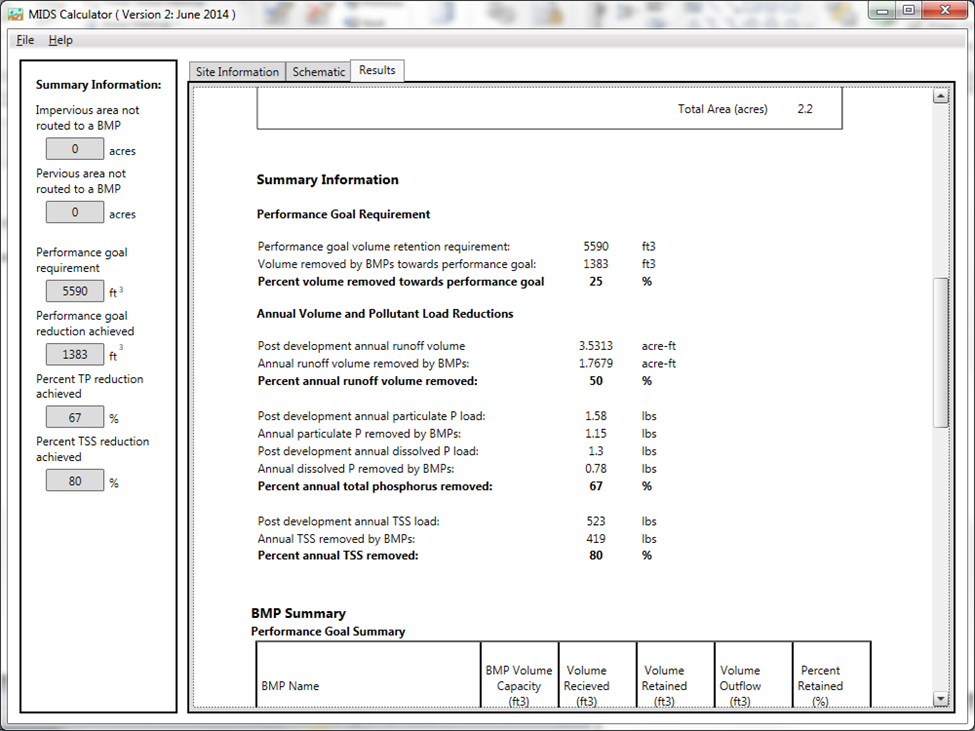Screen dimensions: 975x731
Task: Click the particulate P removed value 1.15
Action: point(596,433)
